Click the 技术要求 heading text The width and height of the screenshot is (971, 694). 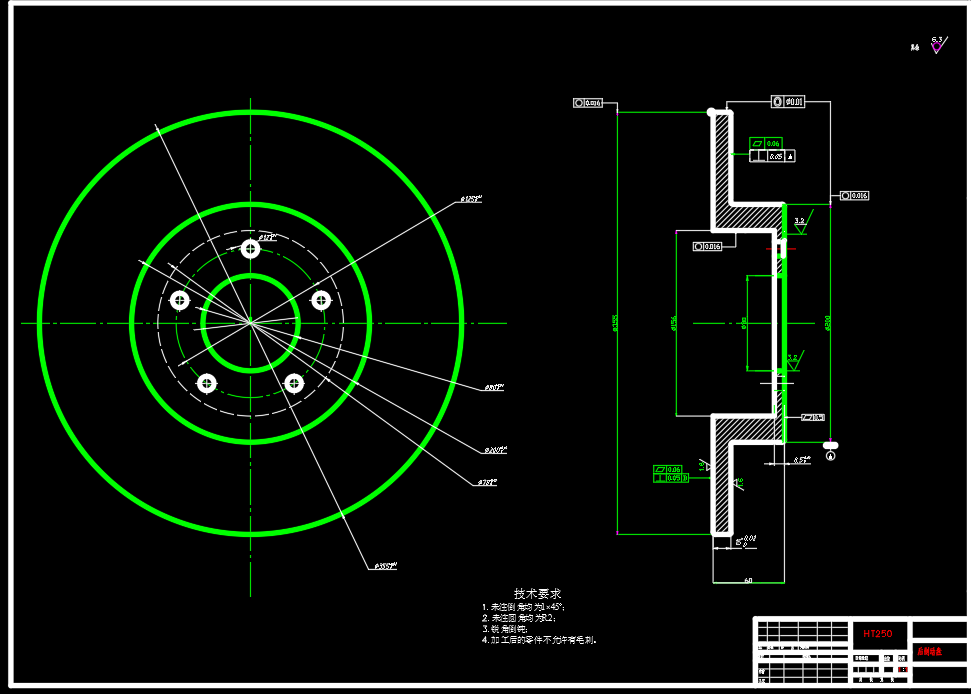point(537,593)
